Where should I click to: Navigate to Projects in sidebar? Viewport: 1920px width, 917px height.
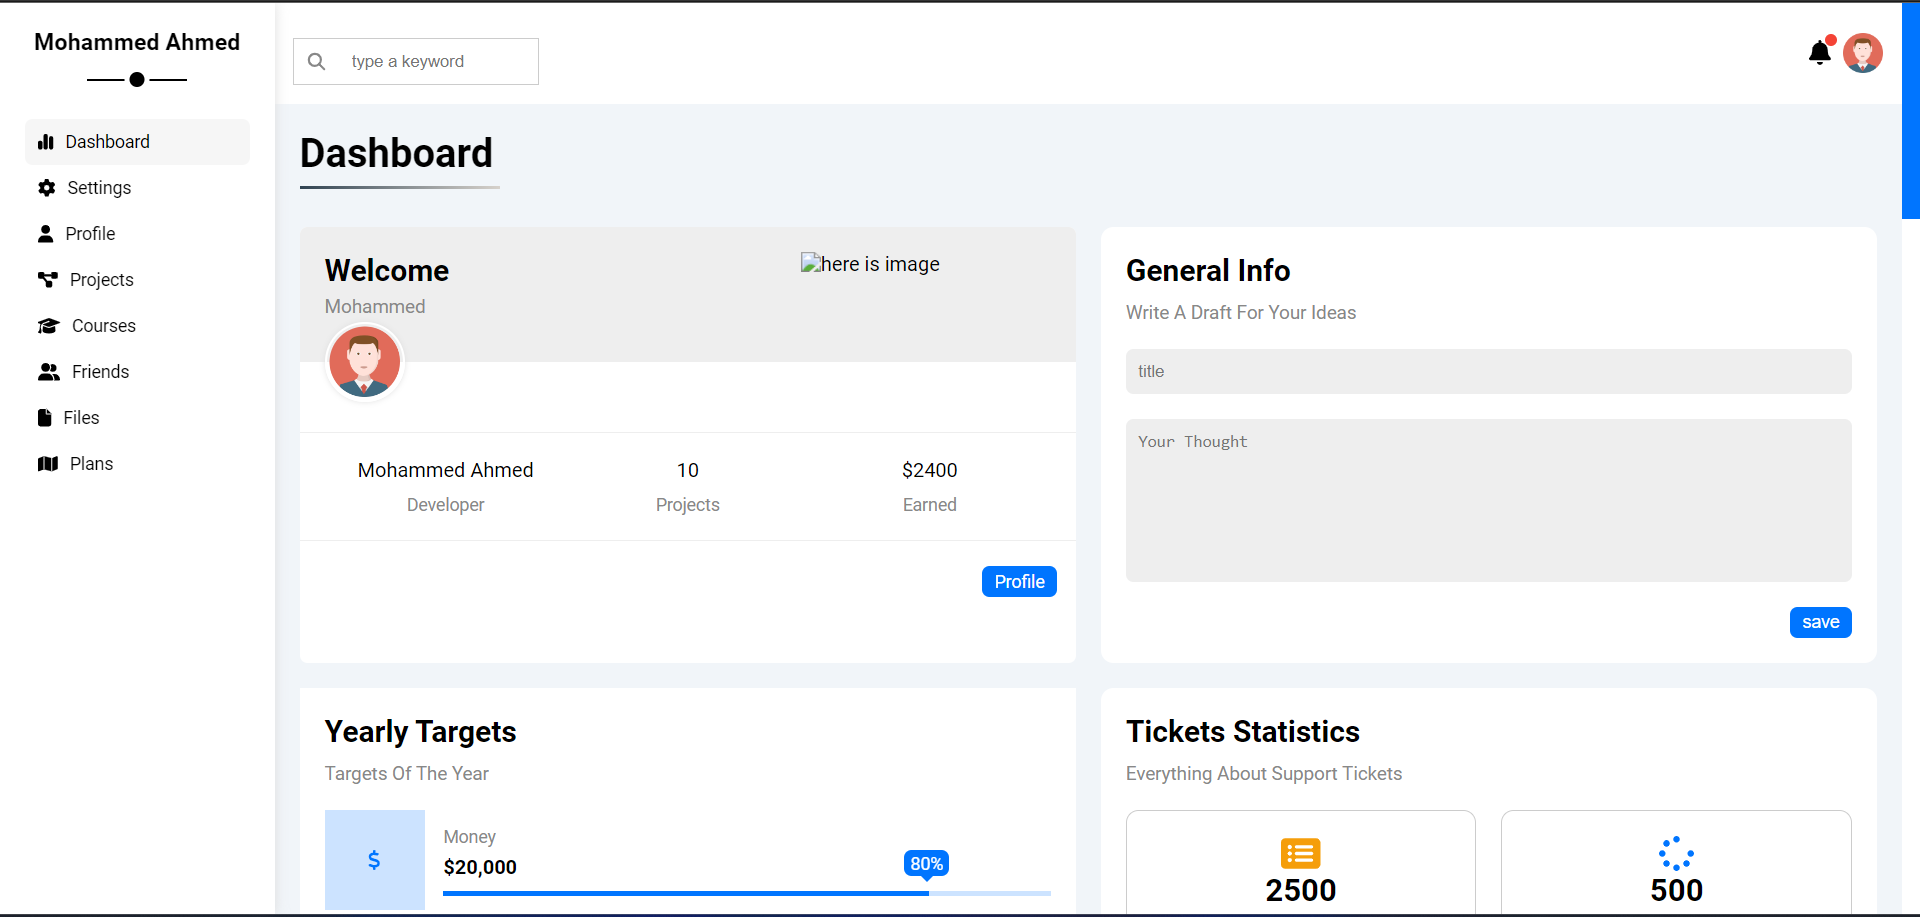pos(137,280)
